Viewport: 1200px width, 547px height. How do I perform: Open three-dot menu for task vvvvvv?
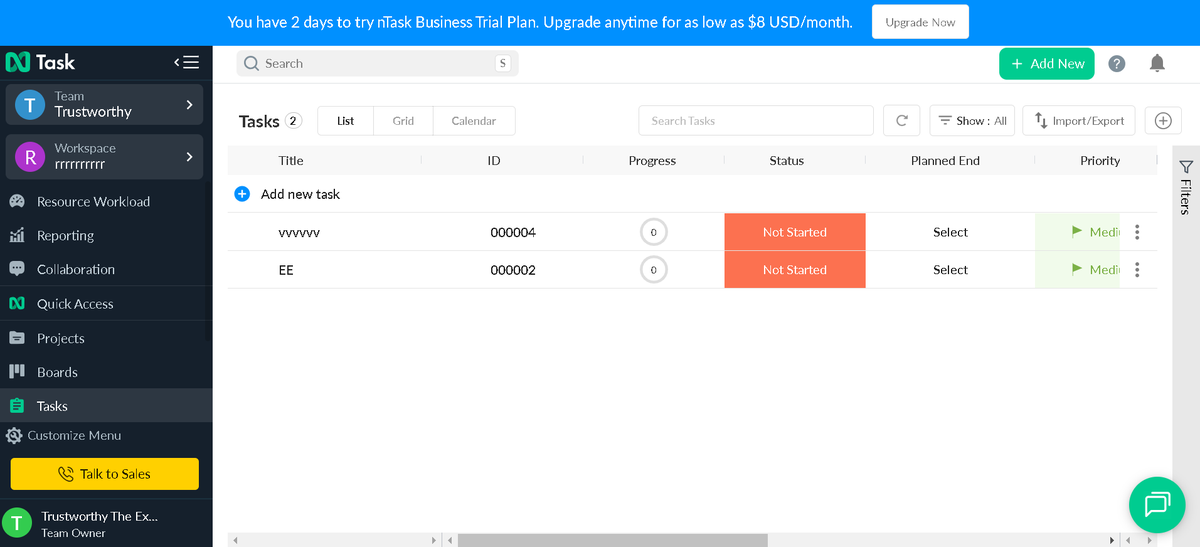1137,232
